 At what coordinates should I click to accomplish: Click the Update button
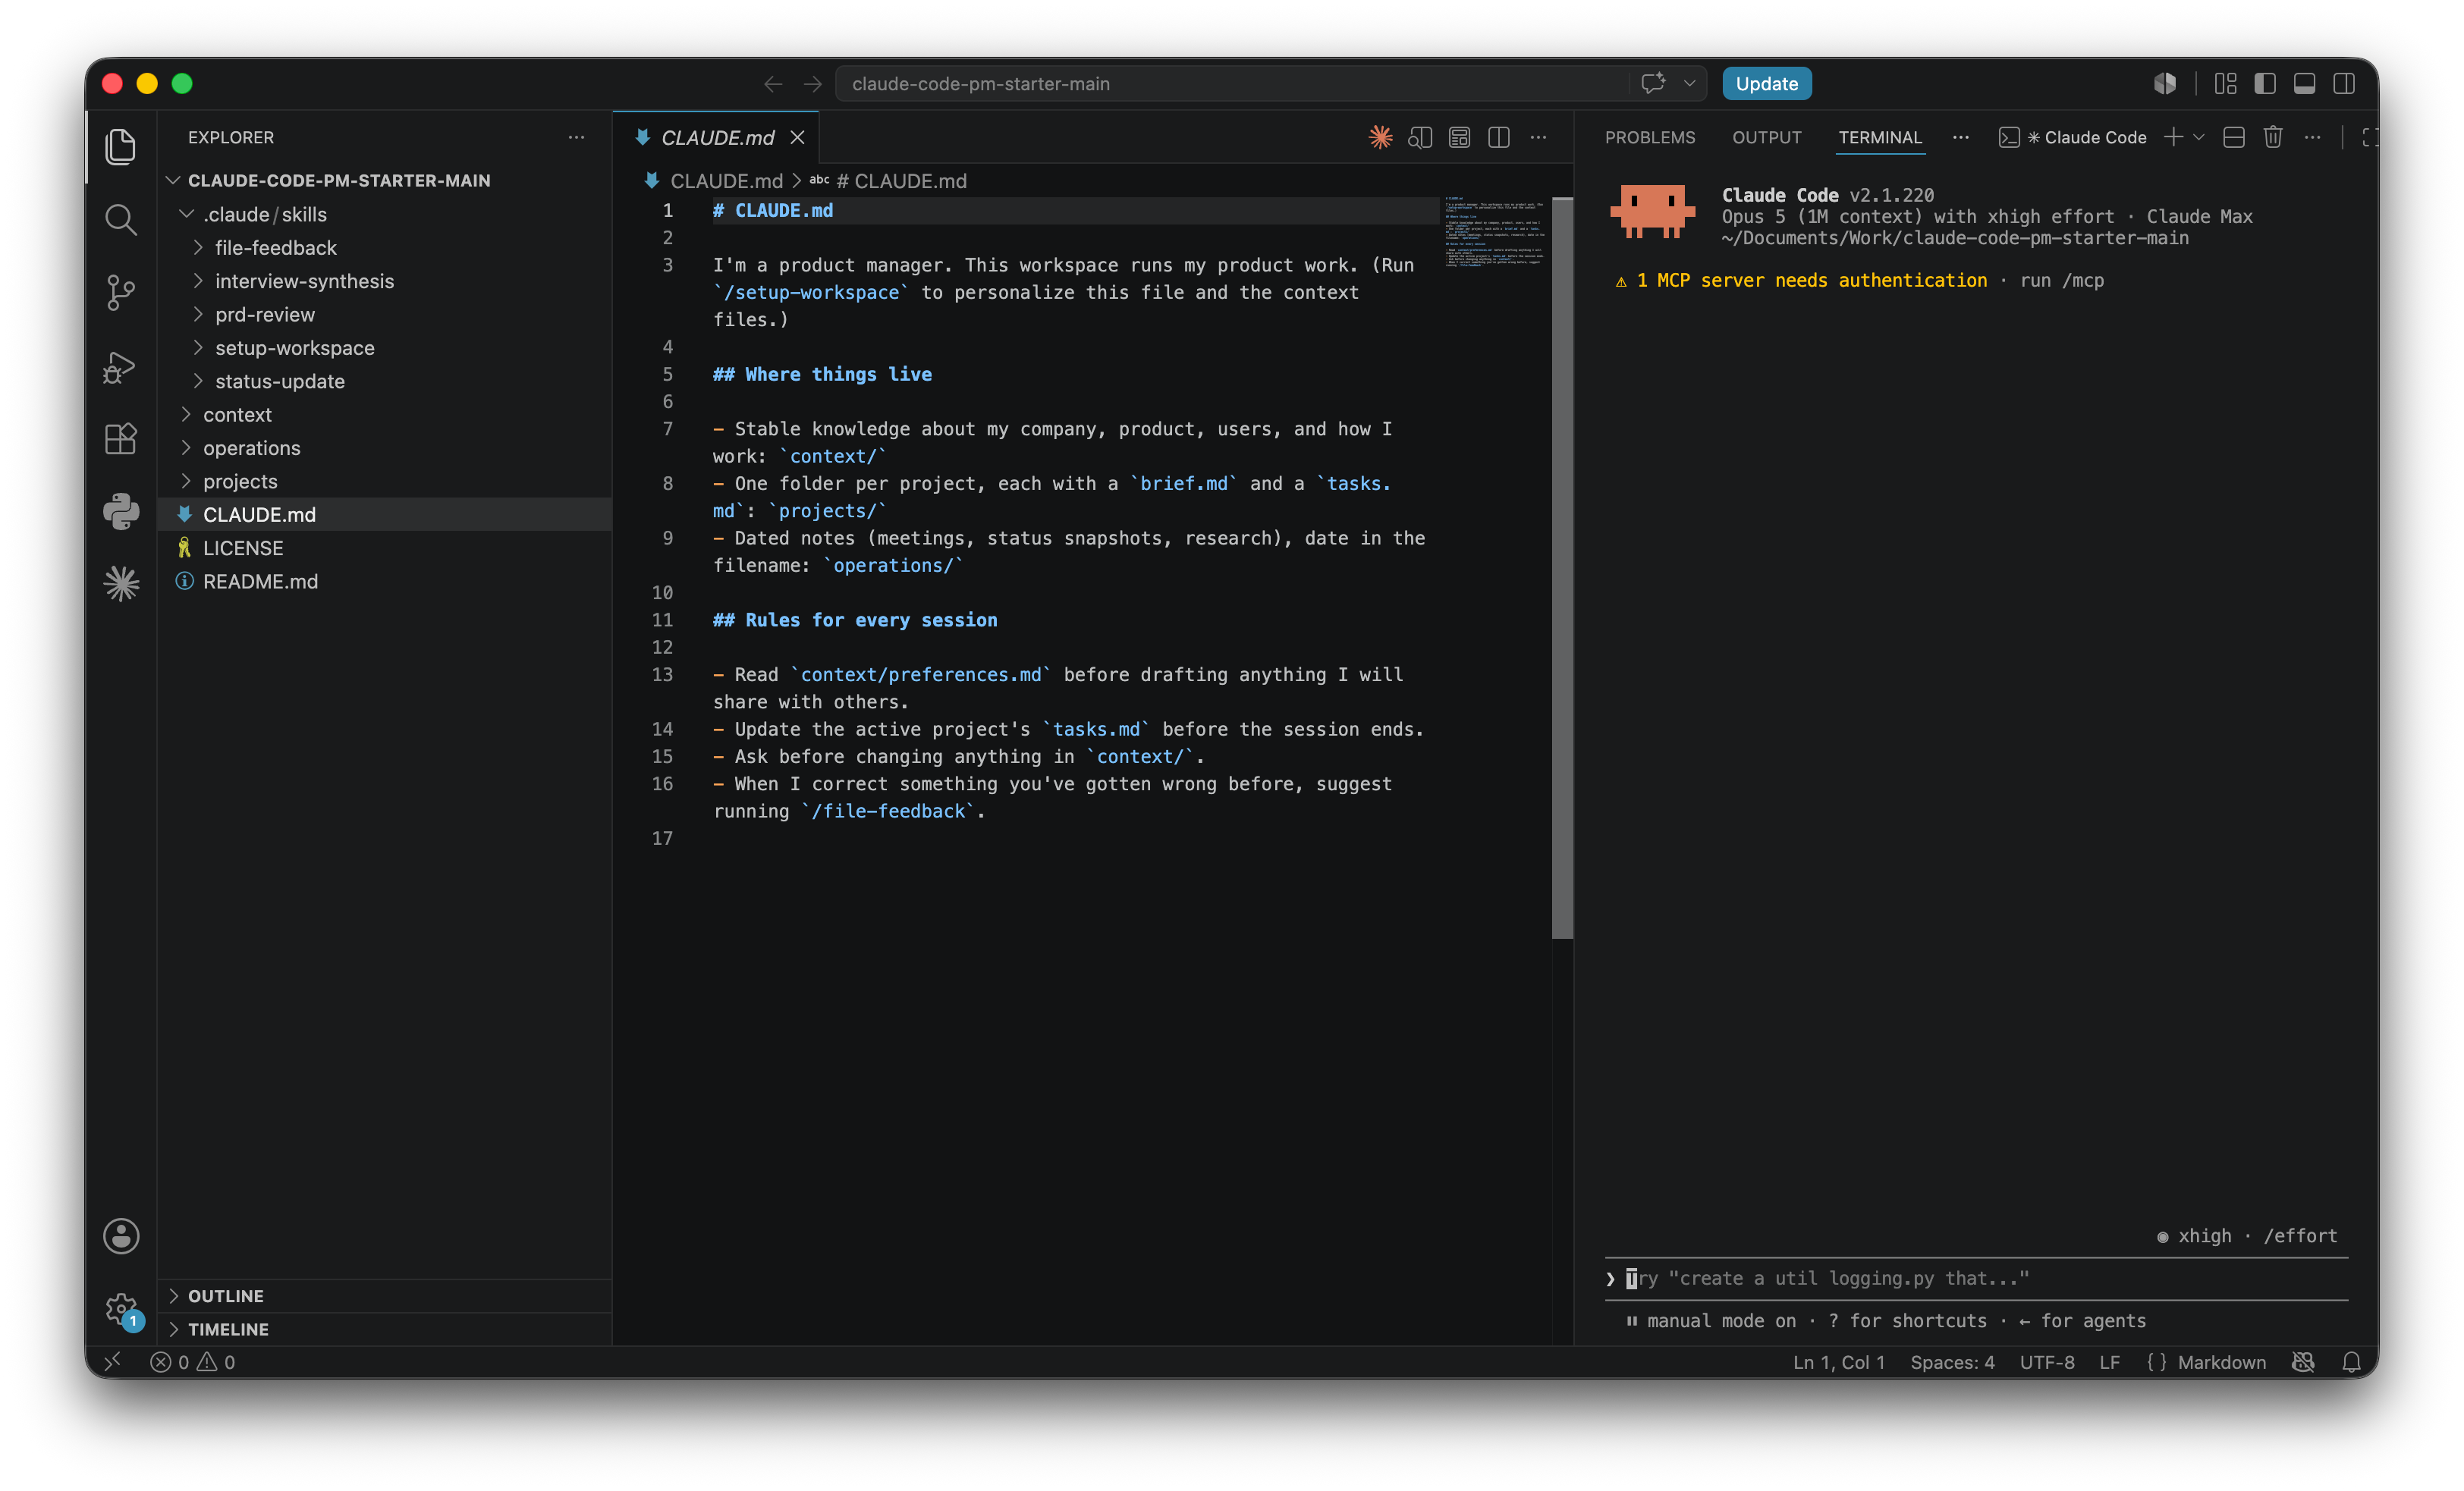[x=1767, y=84]
